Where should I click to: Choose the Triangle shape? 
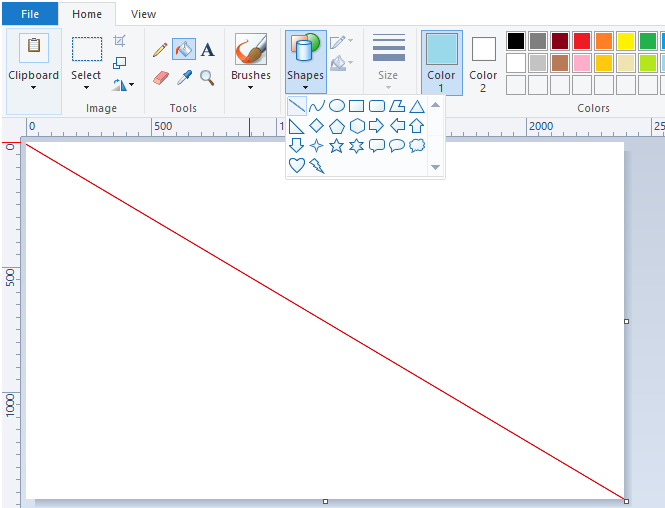(x=417, y=106)
